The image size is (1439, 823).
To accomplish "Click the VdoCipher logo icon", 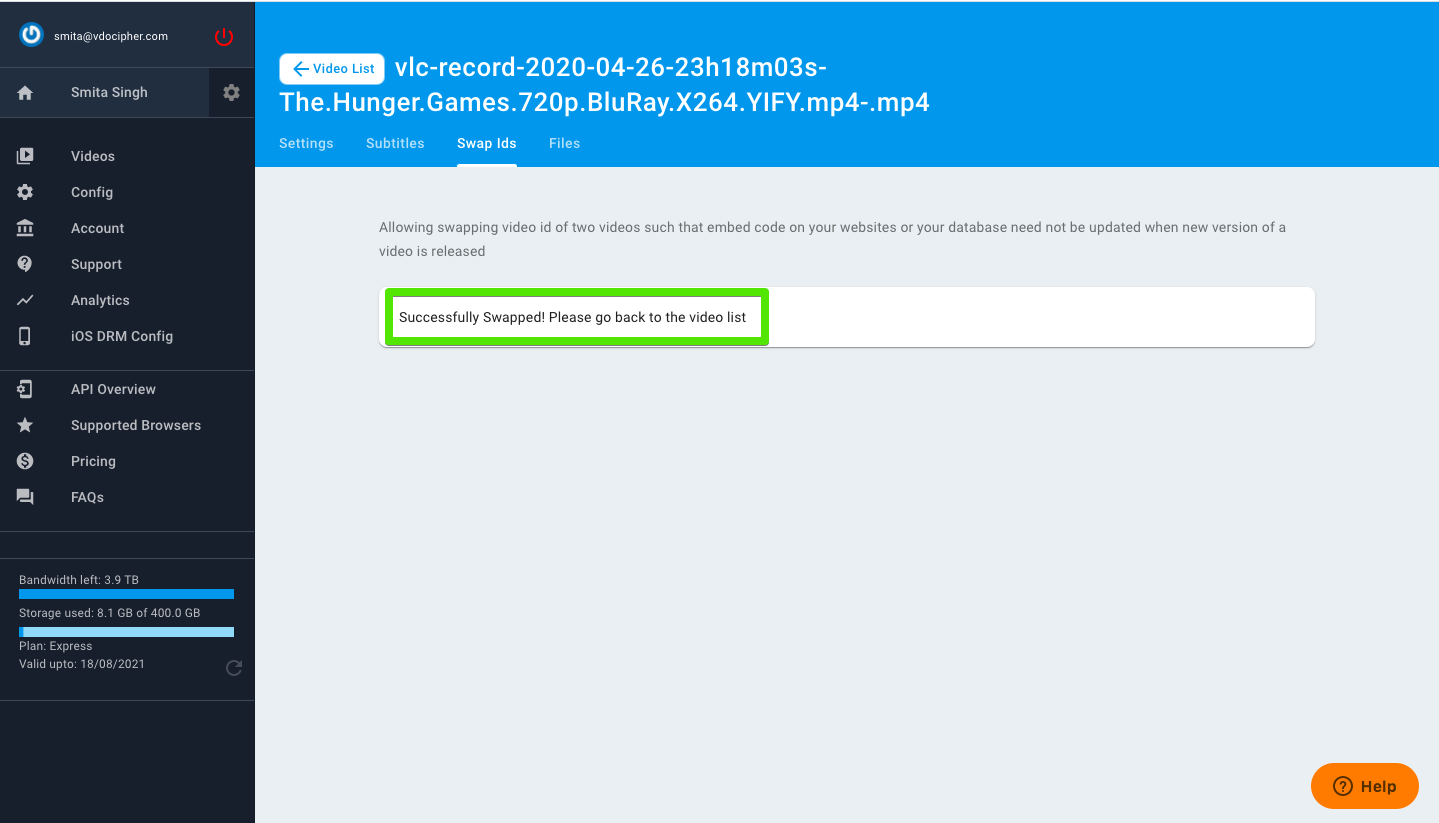I will [32, 35].
